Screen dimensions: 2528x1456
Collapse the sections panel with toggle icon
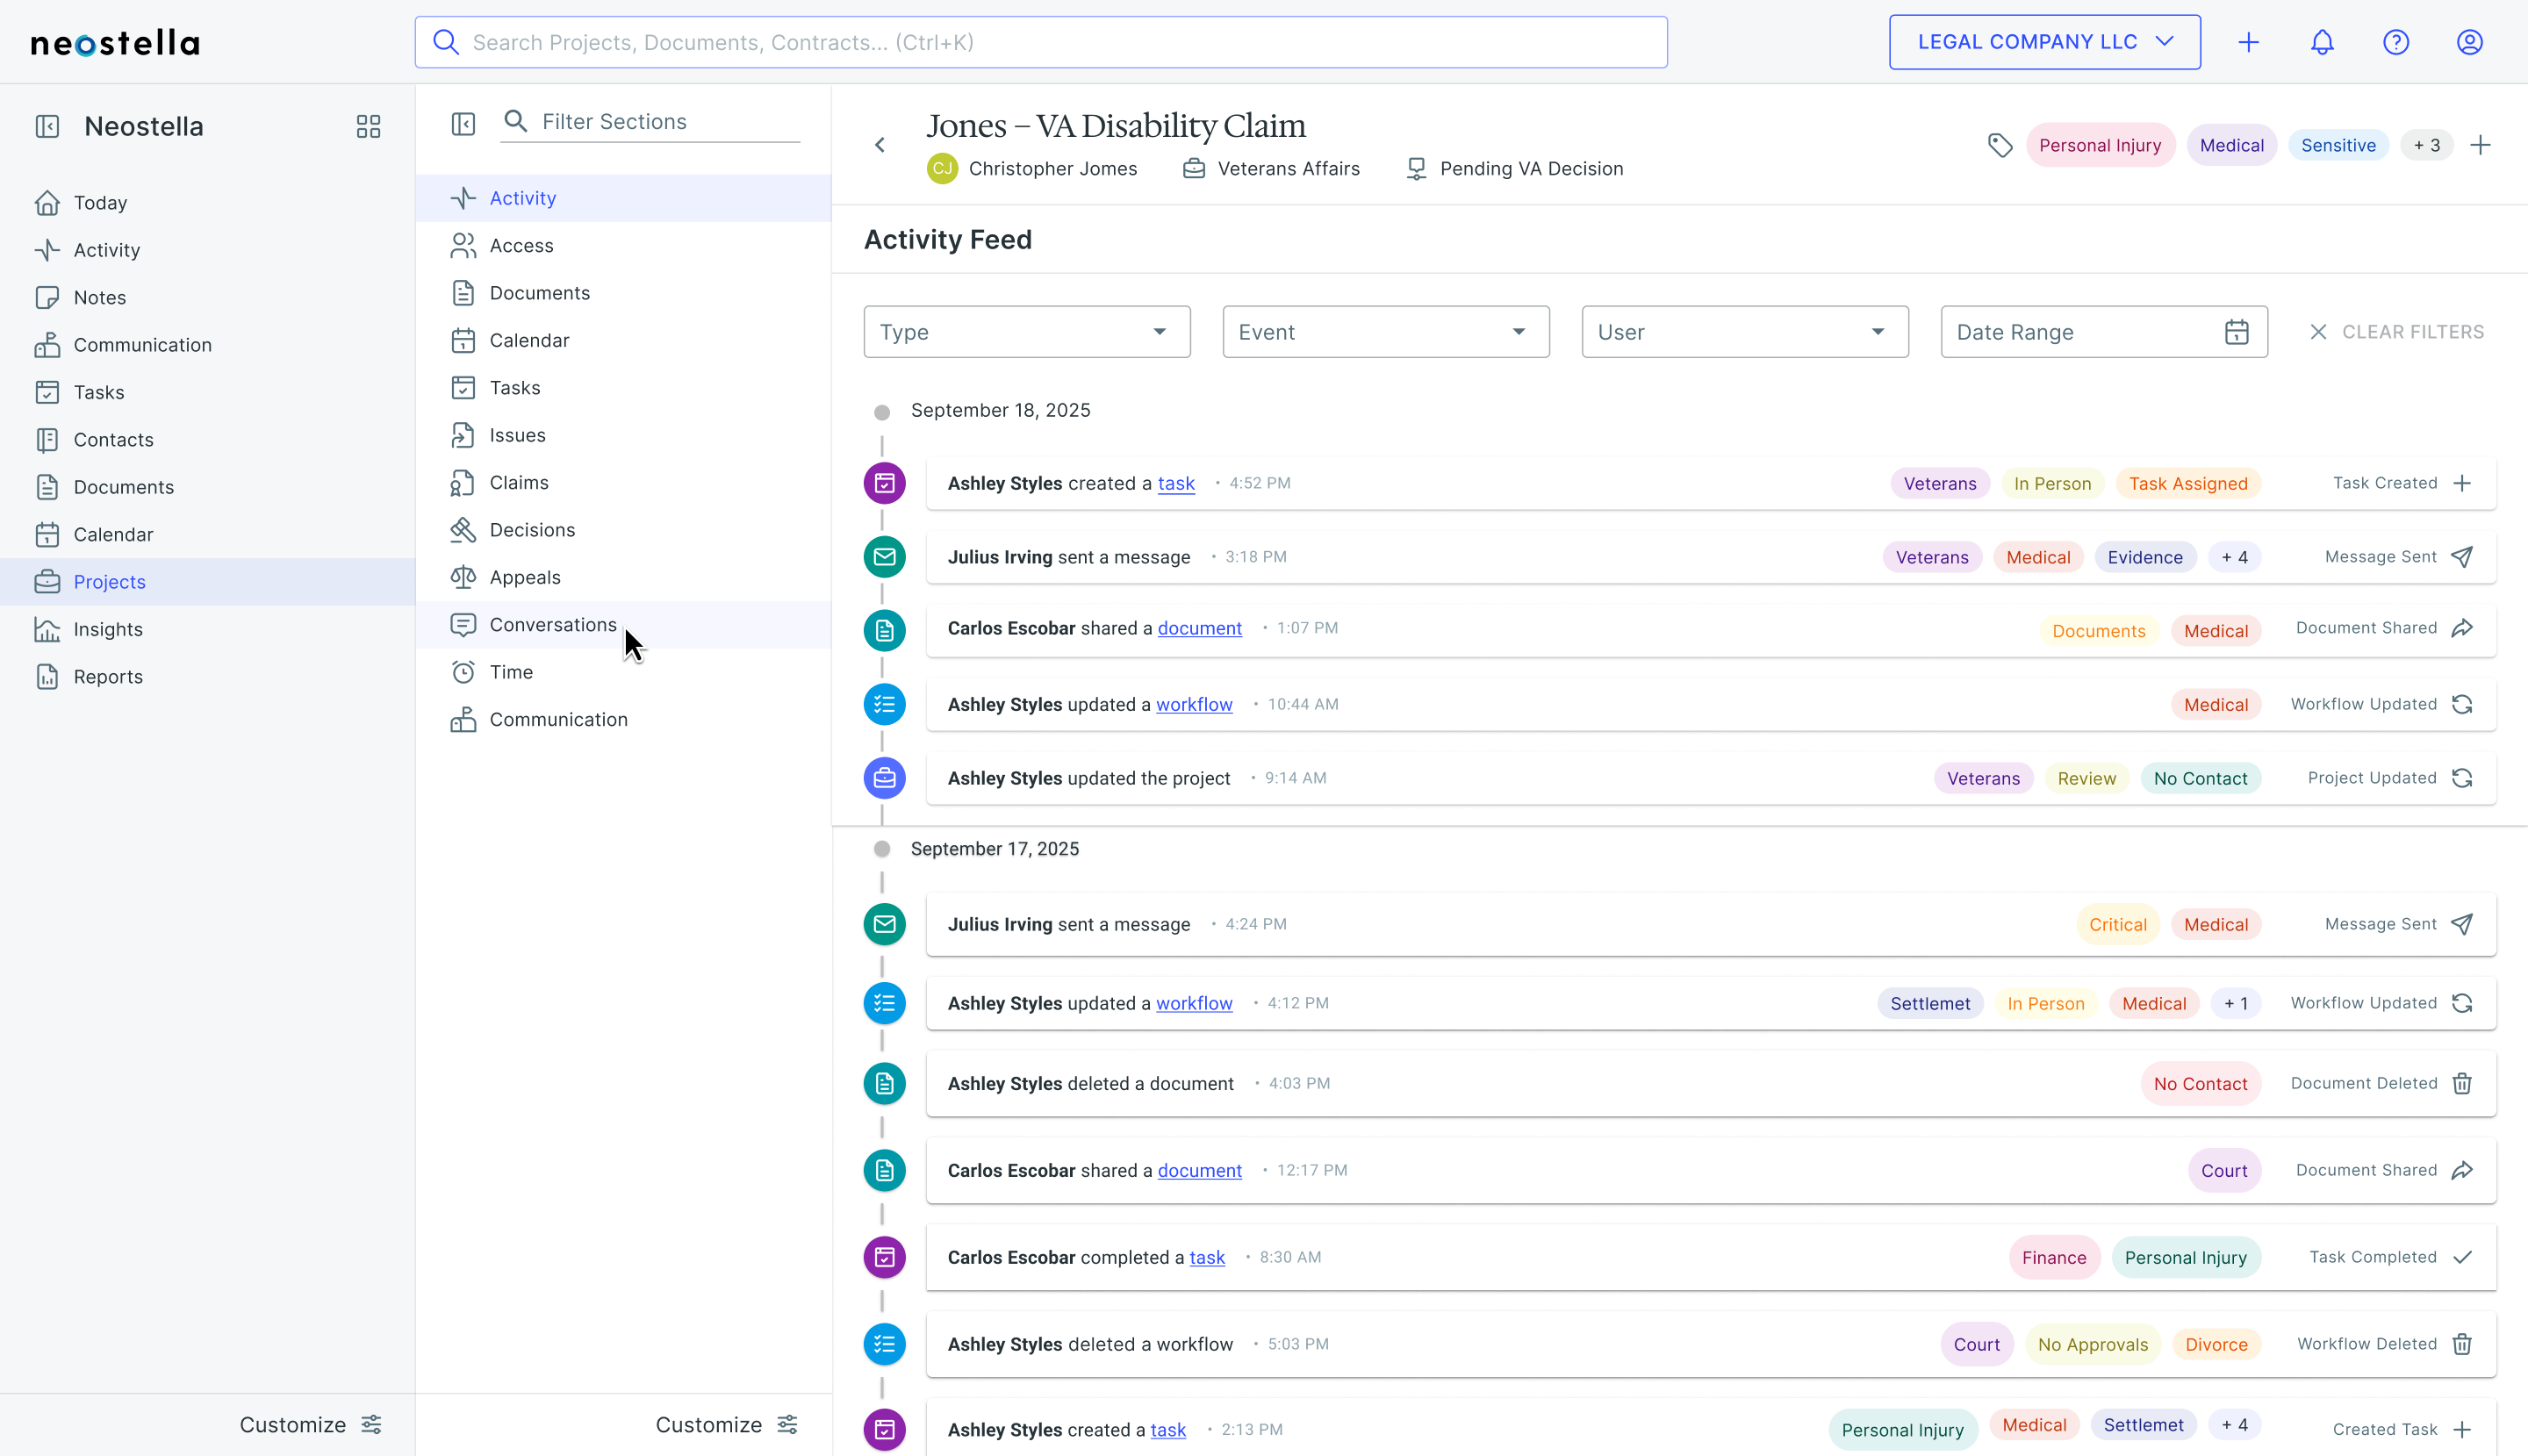coord(463,123)
